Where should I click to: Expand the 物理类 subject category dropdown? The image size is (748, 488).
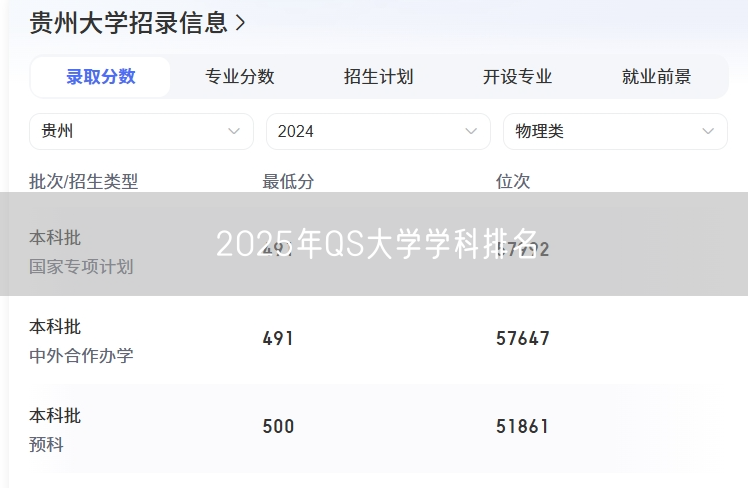tap(615, 131)
